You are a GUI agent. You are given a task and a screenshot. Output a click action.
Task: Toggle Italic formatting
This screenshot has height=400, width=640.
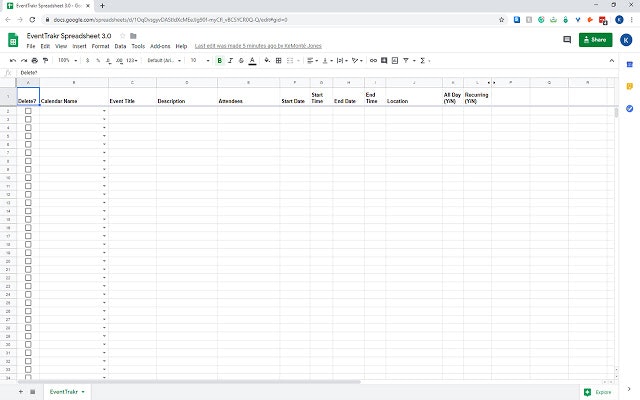pyautogui.click(x=230, y=60)
